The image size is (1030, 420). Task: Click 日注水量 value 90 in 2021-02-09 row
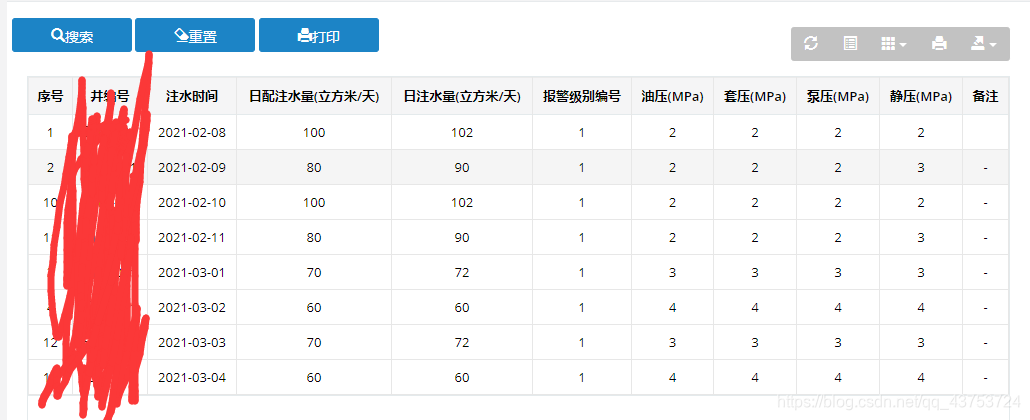tap(462, 168)
